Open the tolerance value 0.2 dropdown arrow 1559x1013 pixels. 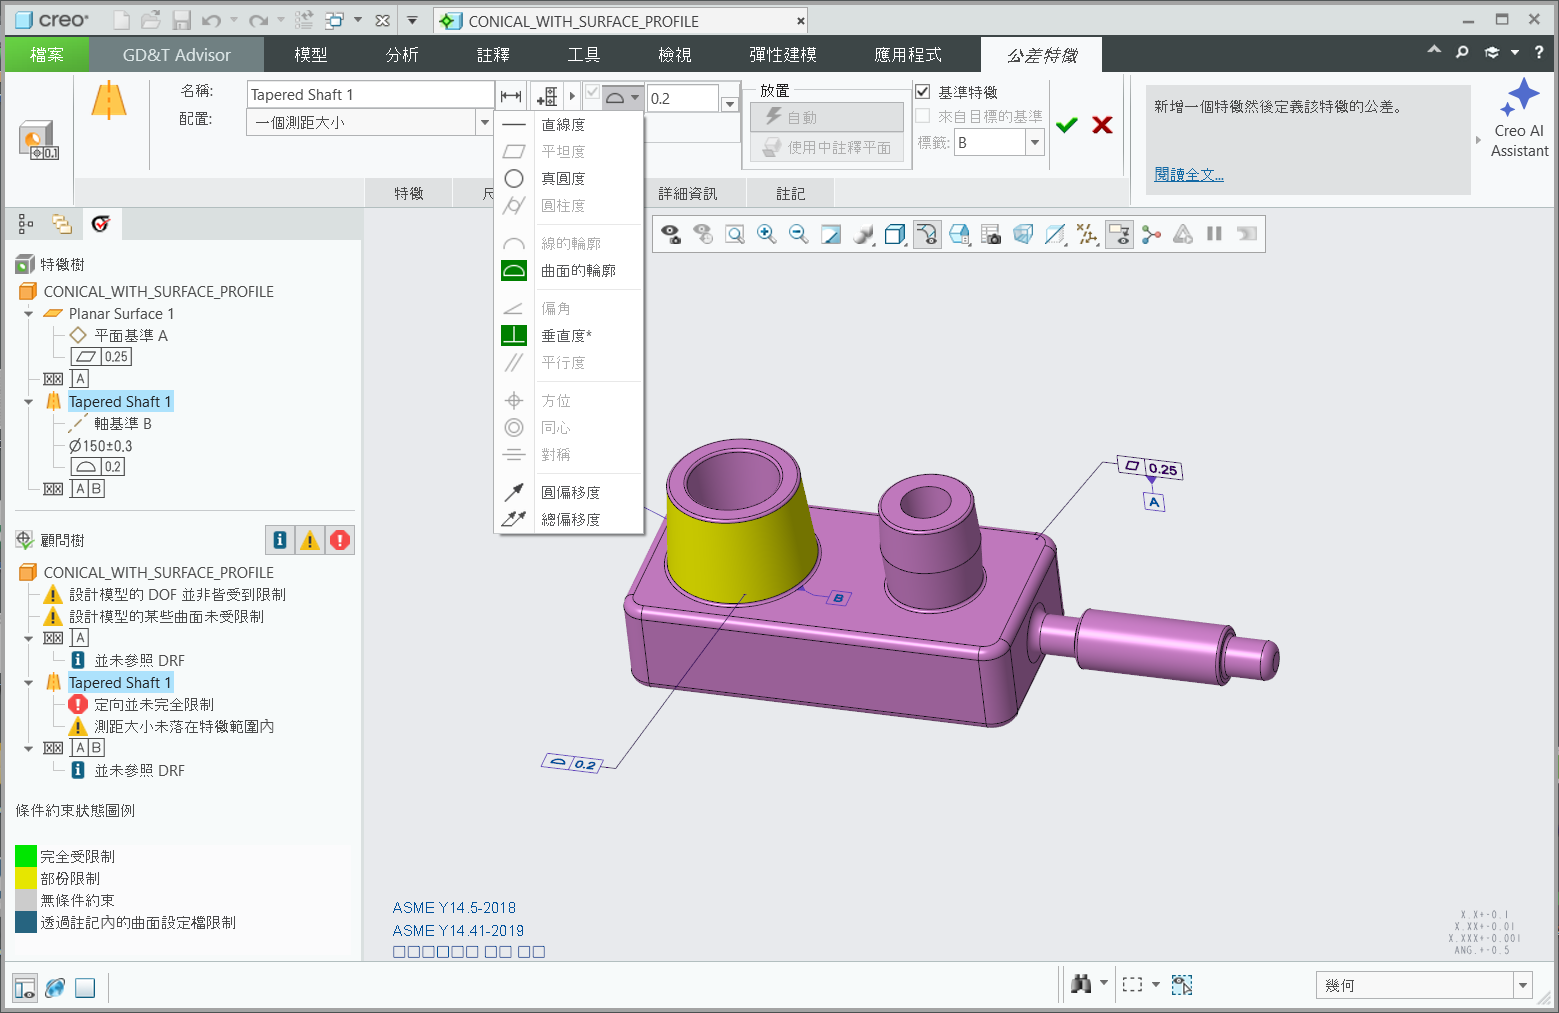[730, 104]
